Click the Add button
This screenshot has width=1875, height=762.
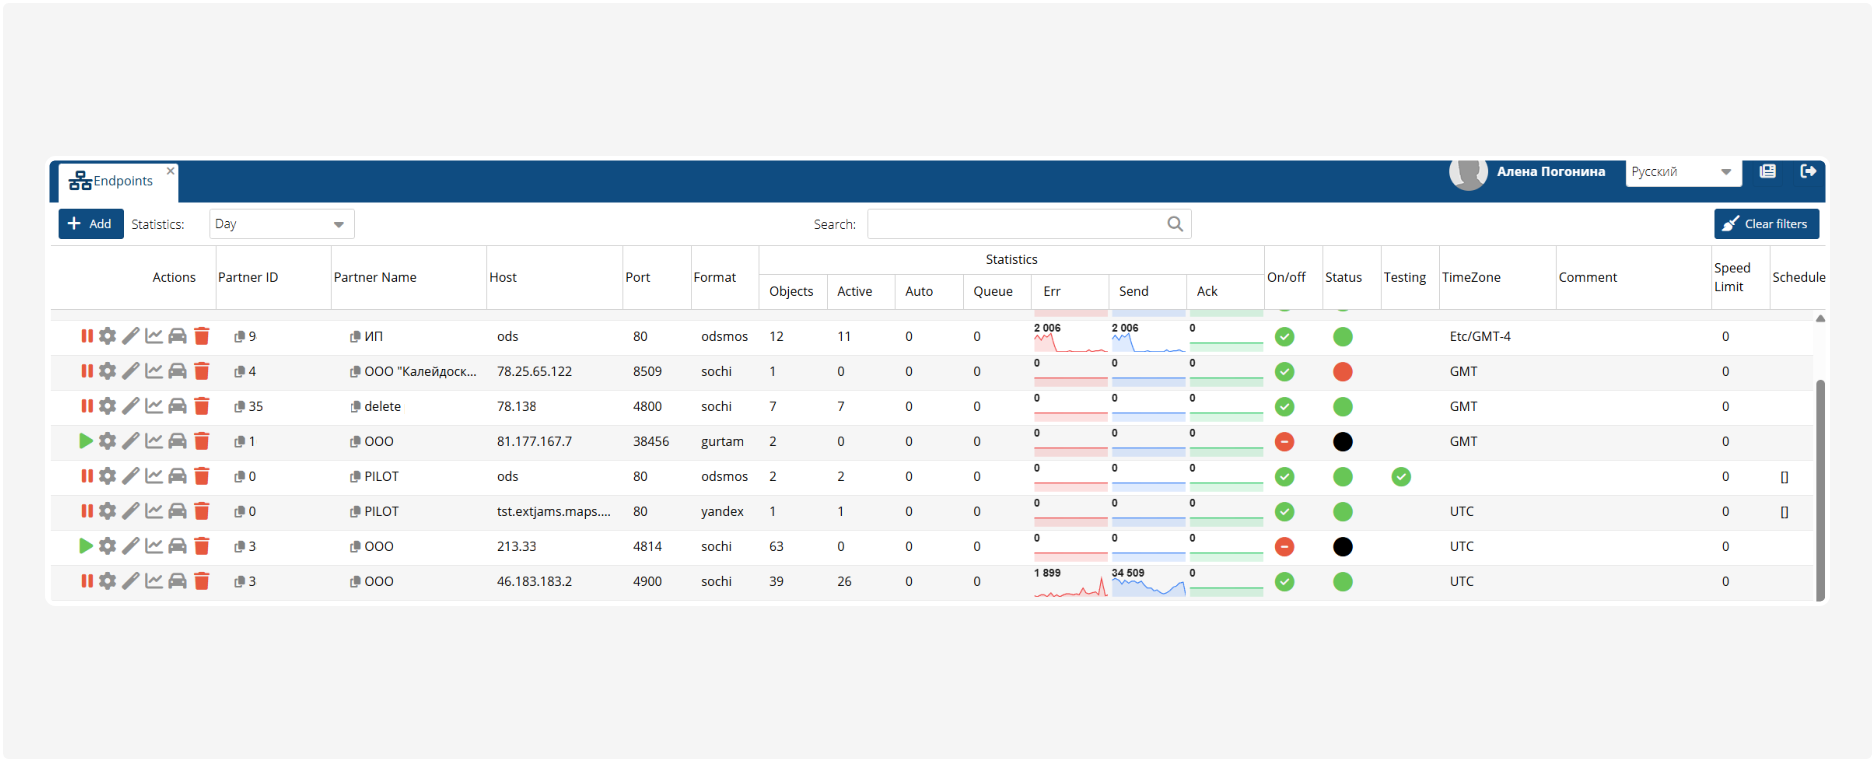tap(90, 224)
